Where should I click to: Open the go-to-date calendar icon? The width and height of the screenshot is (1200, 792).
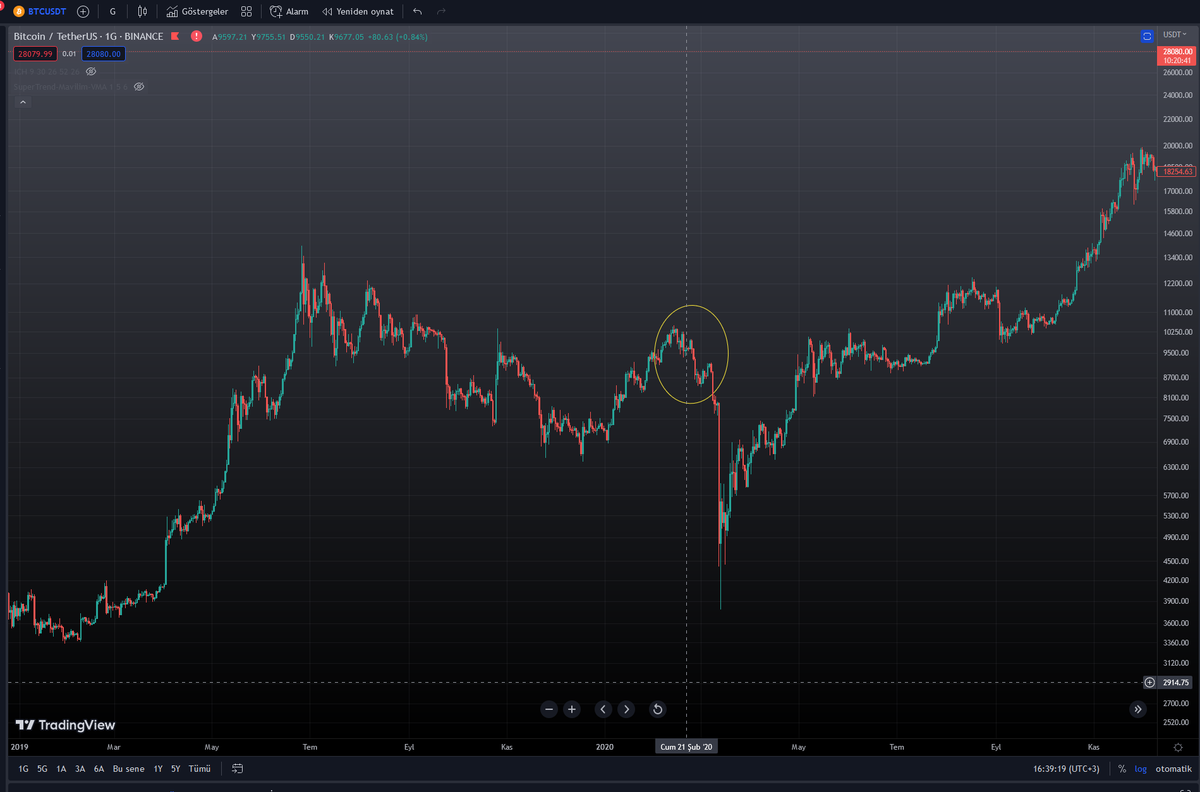click(237, 769)
